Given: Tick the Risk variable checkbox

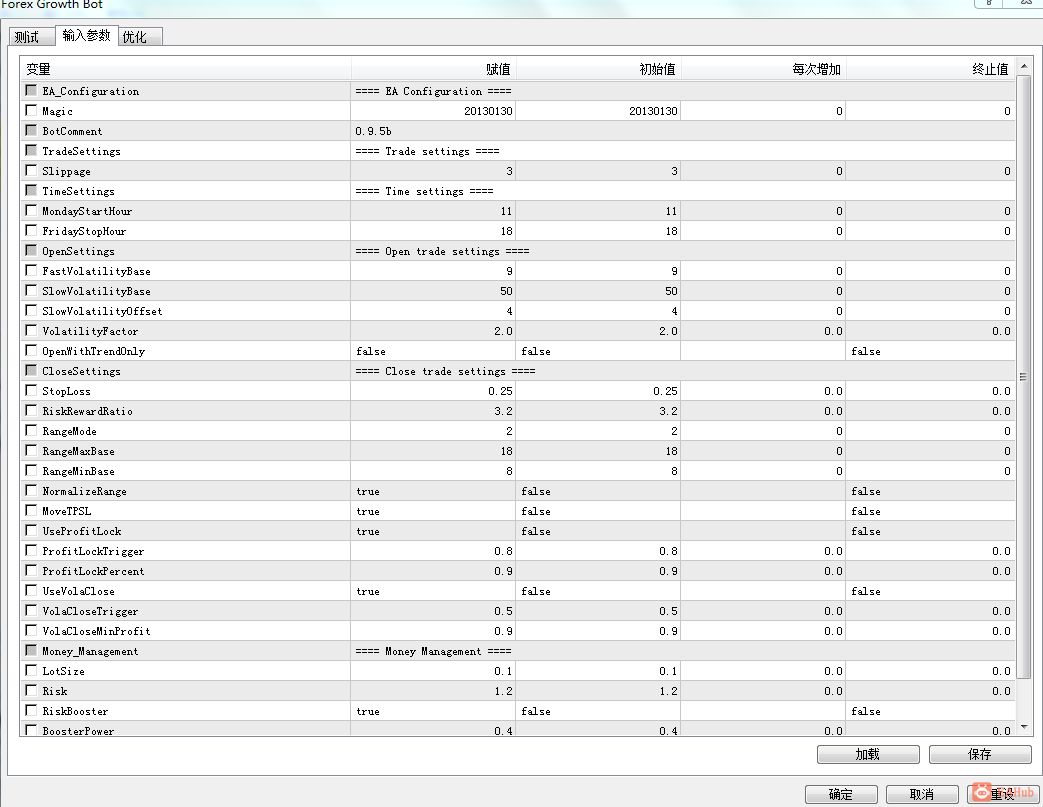Looking at the screenshot, I should [31, 690].
